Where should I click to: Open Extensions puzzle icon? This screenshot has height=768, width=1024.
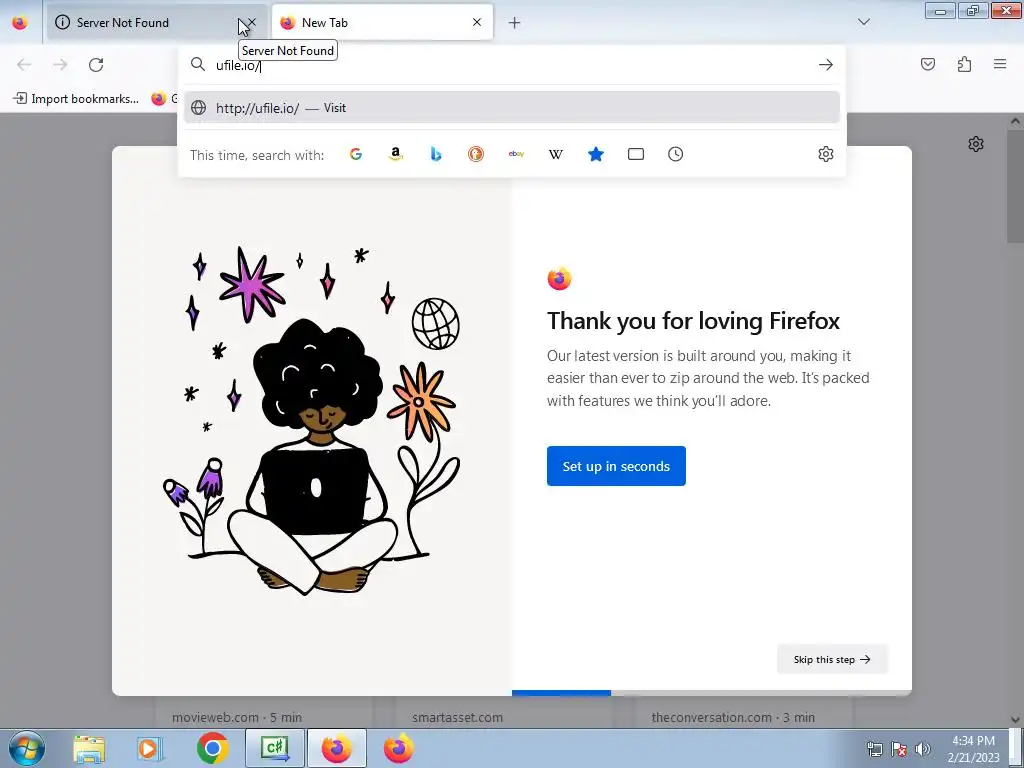[x=964, y=64]
